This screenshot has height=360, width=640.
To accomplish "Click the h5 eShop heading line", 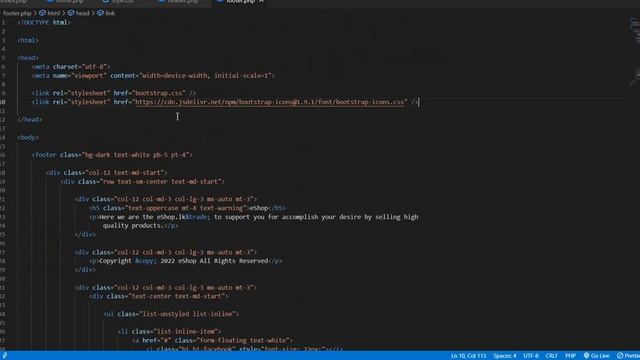I will pos(187,208).
